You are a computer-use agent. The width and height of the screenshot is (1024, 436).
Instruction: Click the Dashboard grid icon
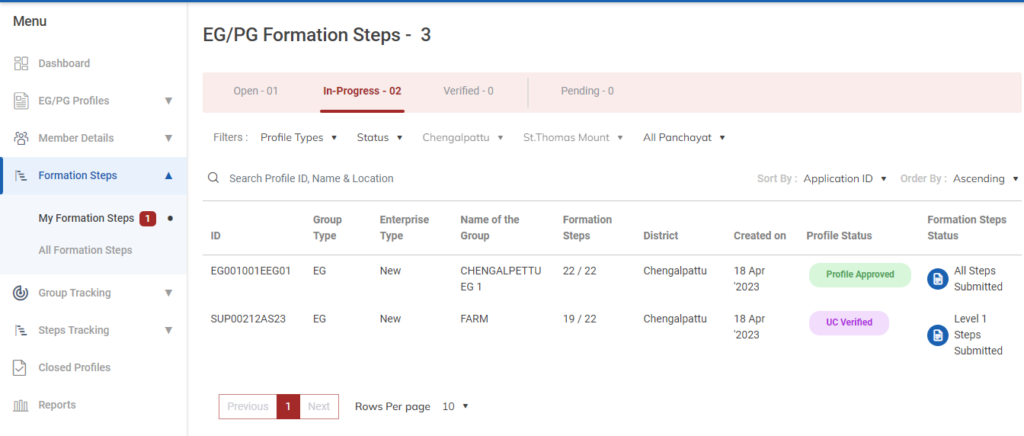point(20,64)
